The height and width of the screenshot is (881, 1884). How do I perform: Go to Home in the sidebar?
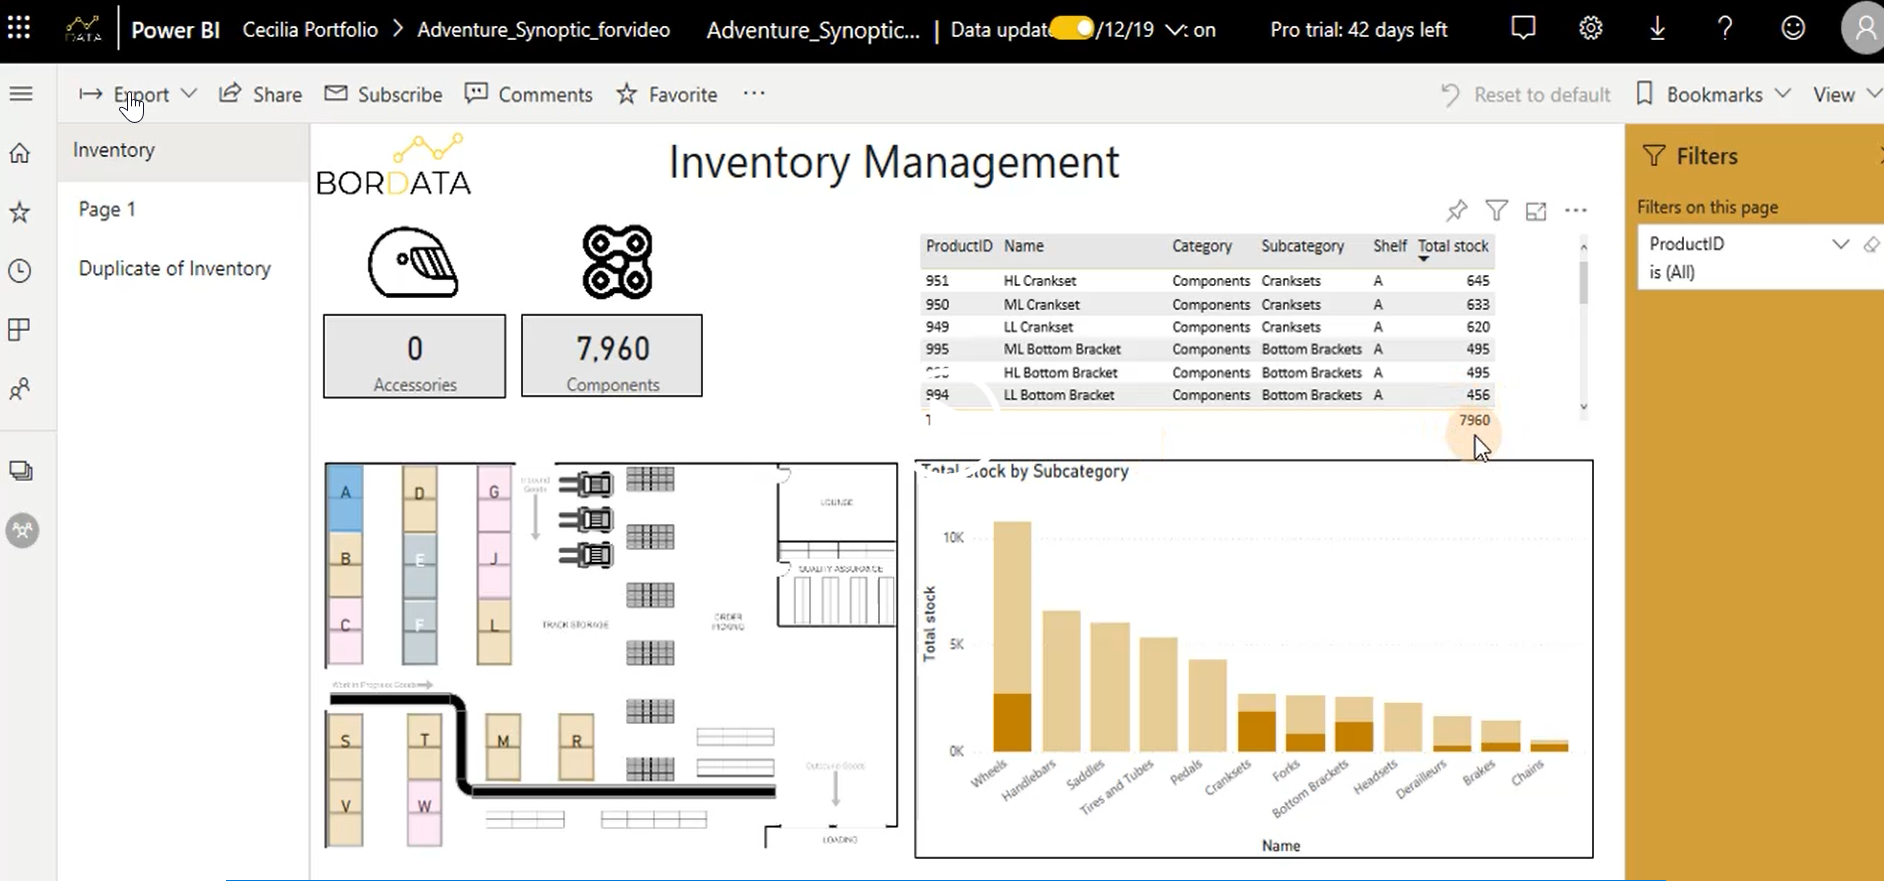click(20, 153)
